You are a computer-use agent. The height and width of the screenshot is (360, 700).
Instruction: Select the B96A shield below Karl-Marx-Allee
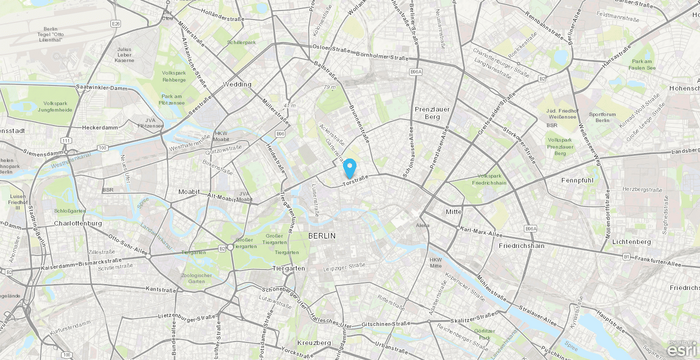531,229
